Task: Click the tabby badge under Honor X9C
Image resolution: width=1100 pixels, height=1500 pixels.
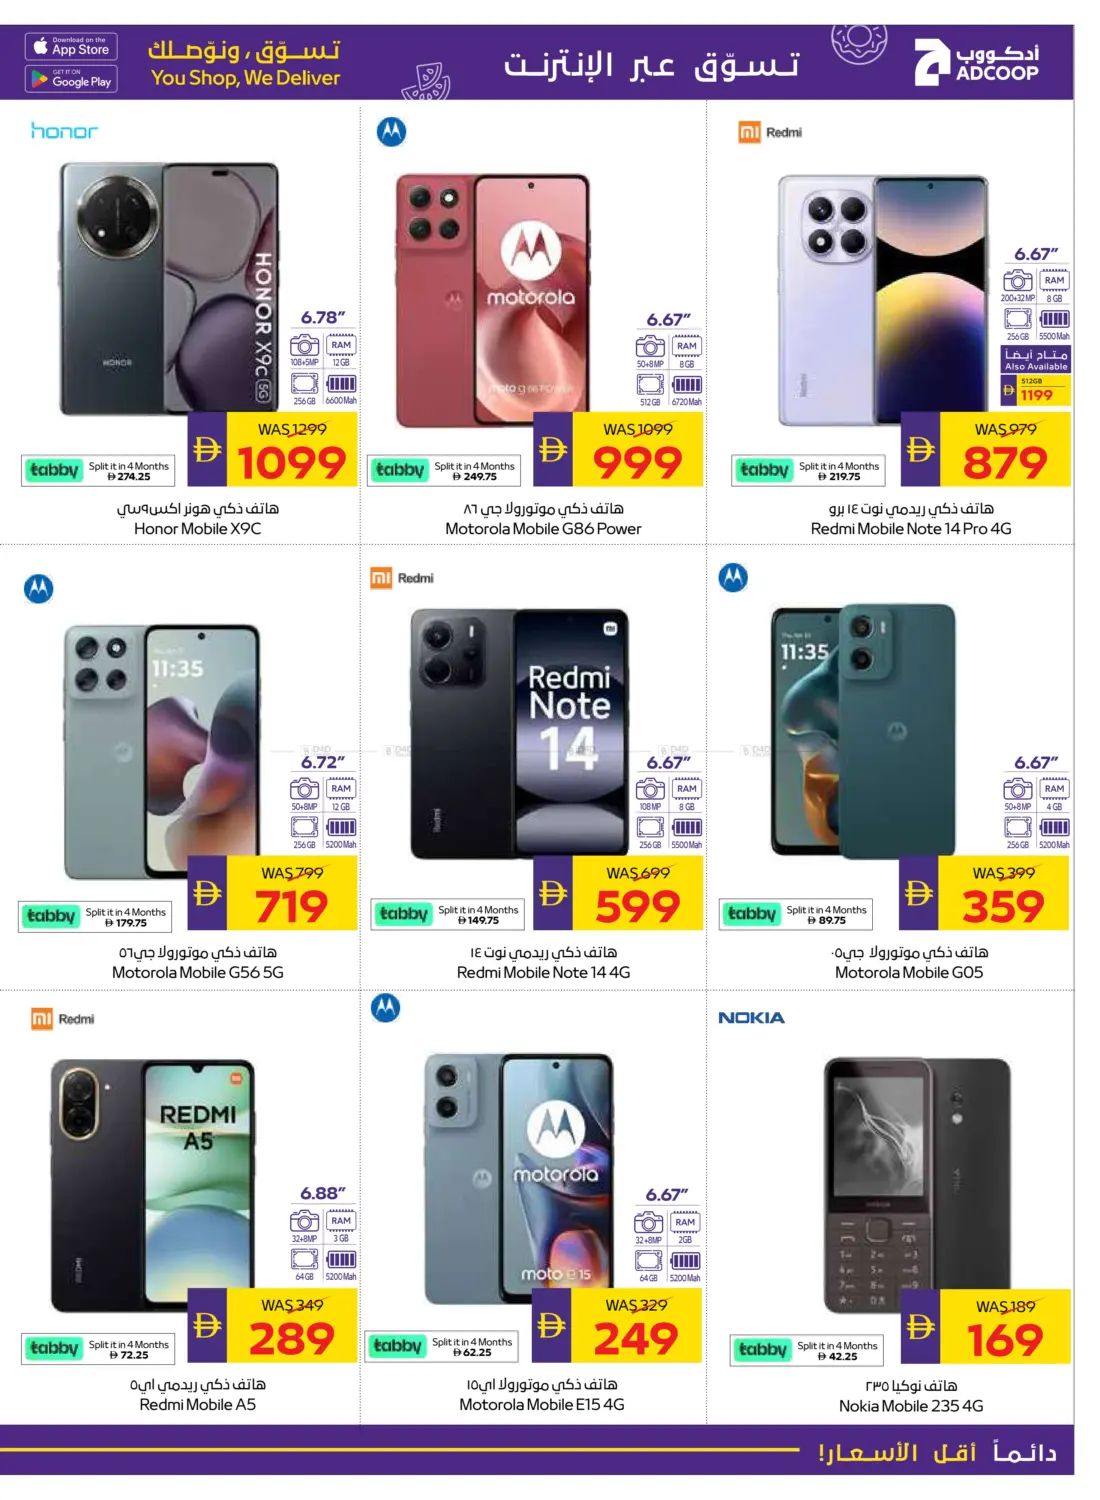Action: (x=98, y=470)
